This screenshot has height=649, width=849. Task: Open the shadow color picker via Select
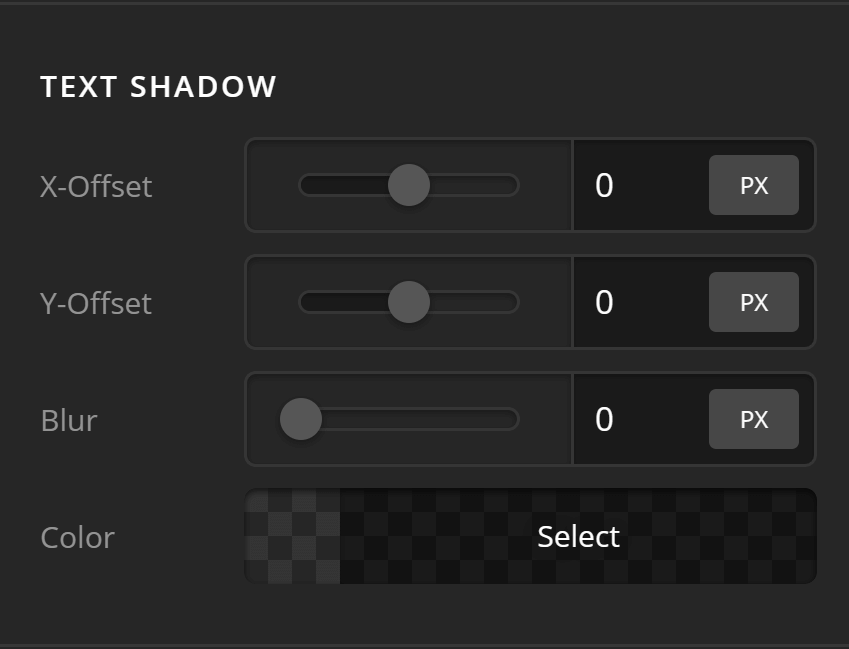tap(577, 536)
